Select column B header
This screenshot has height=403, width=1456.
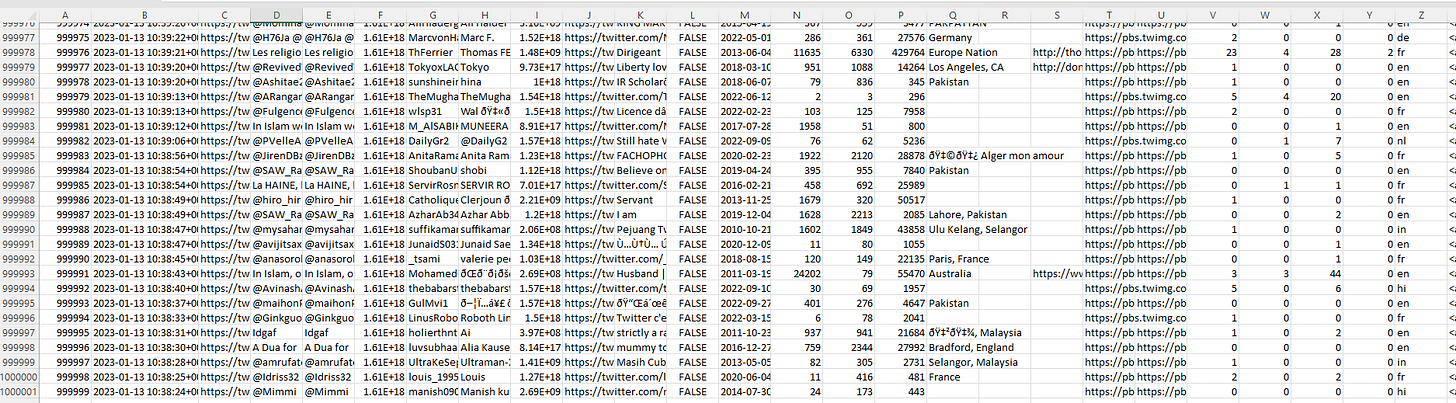pyautogui.click(x=144, y=14)
